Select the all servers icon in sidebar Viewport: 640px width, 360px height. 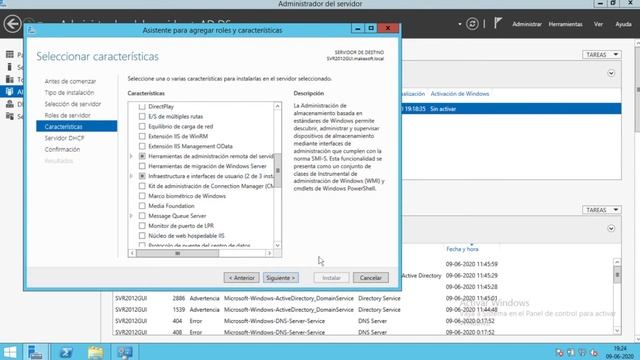point(10,79)
